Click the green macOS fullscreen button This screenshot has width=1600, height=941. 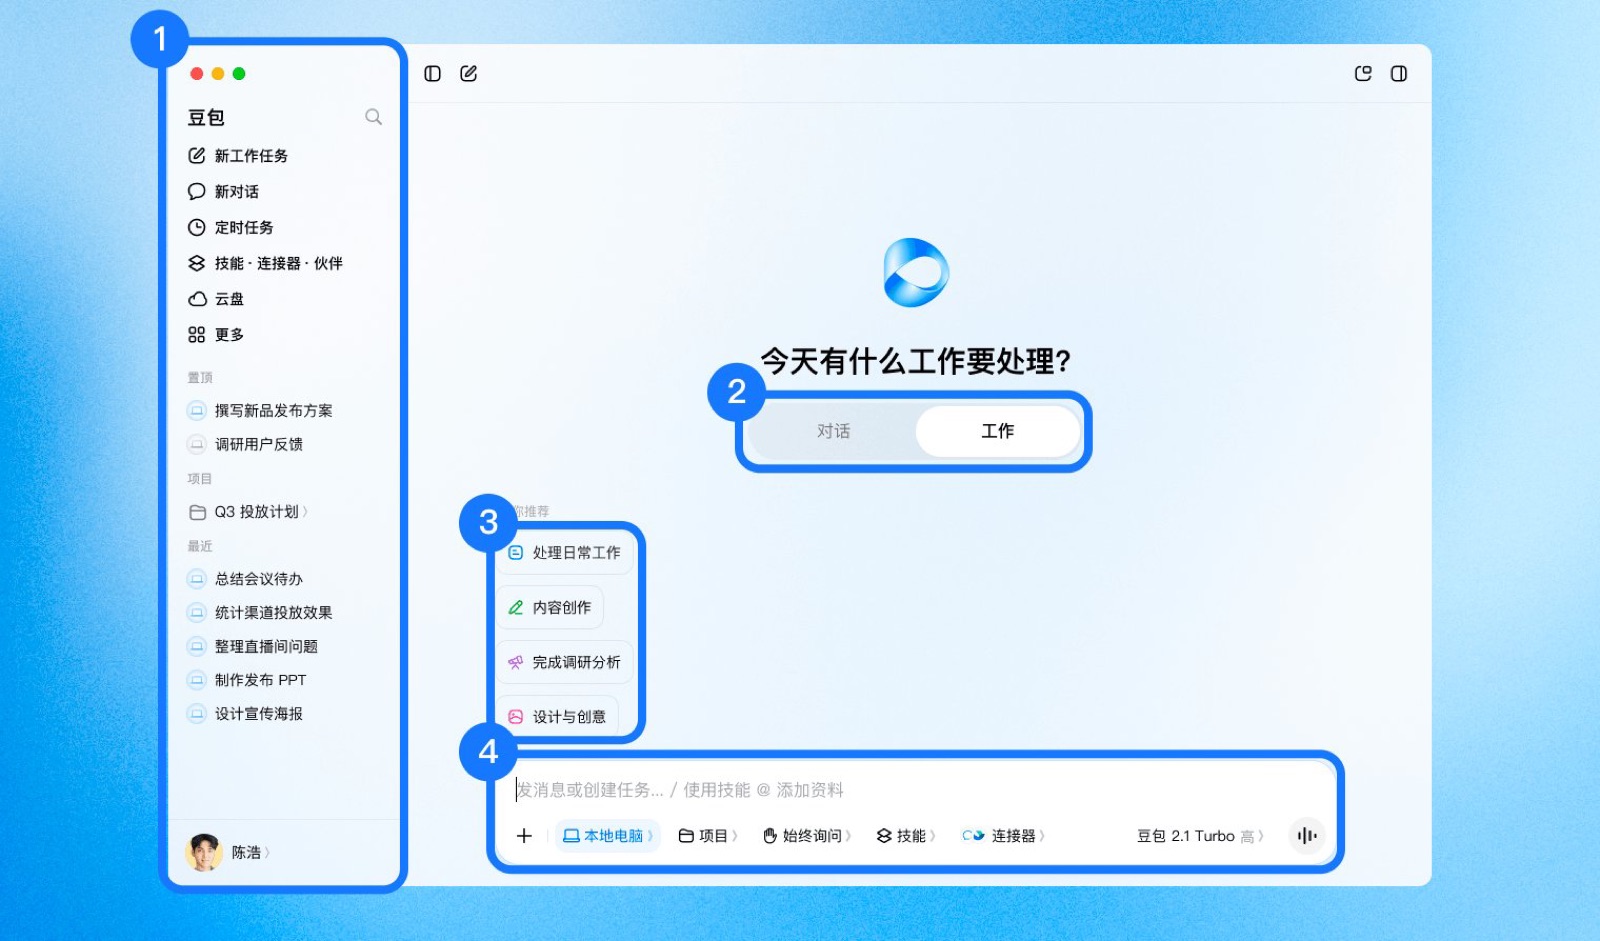click(239, 74)
